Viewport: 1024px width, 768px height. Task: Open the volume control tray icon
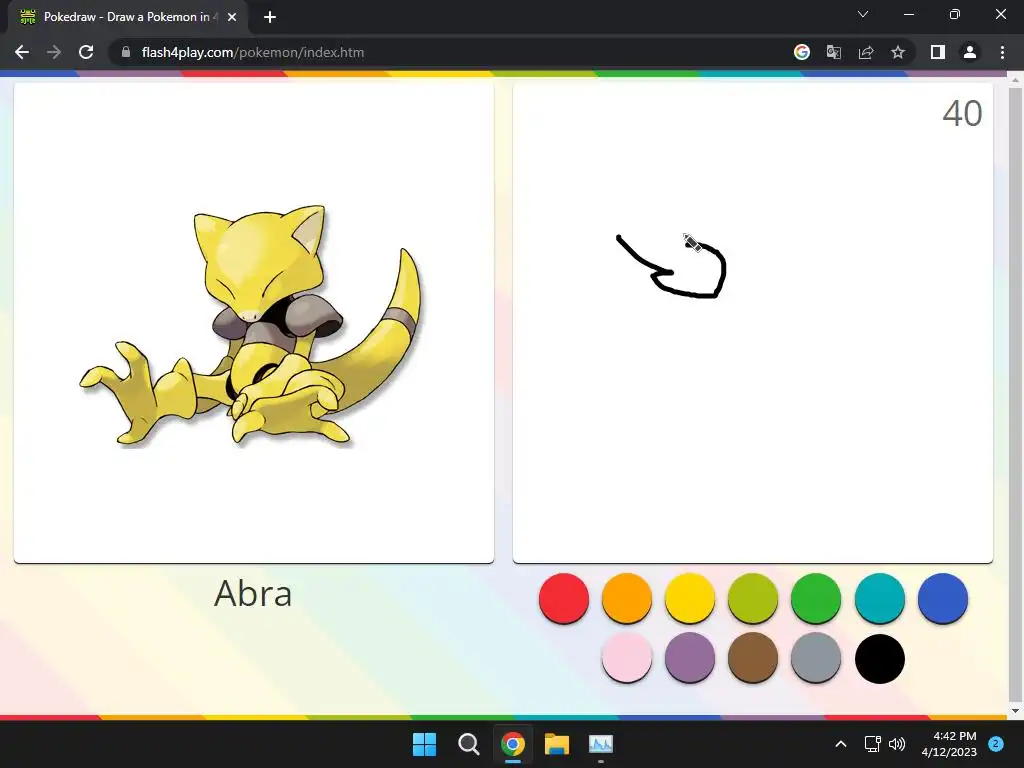tap(897, 744)
